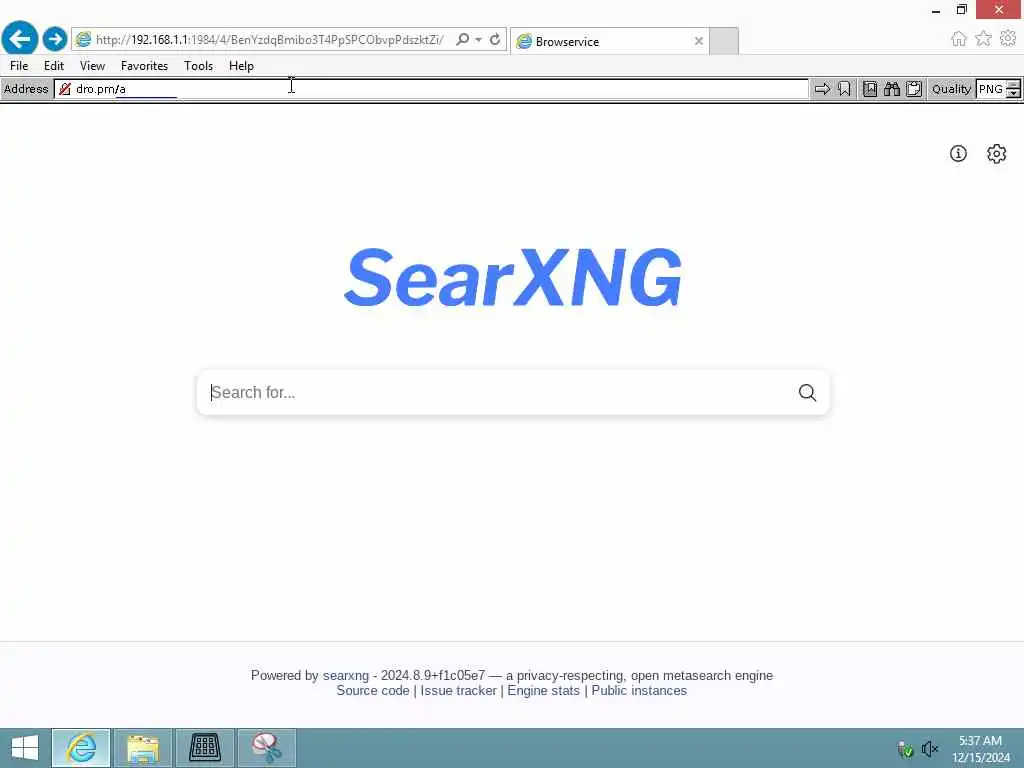Click the muted volume tray icon
This screenshot has width=1024, height=768.
[x=930, y=748]
